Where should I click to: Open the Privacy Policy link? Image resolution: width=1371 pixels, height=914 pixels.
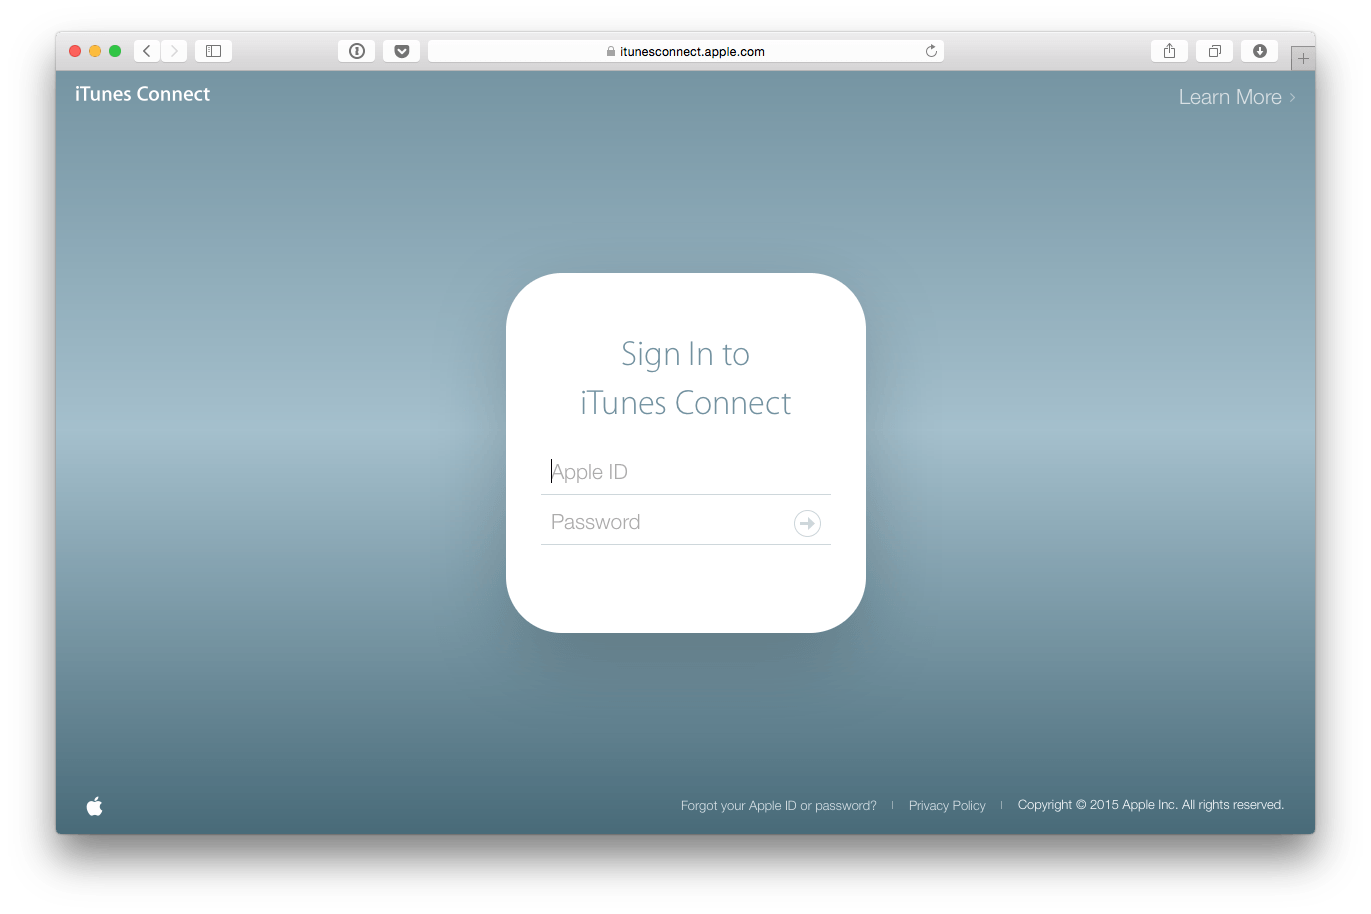point(946,805)
